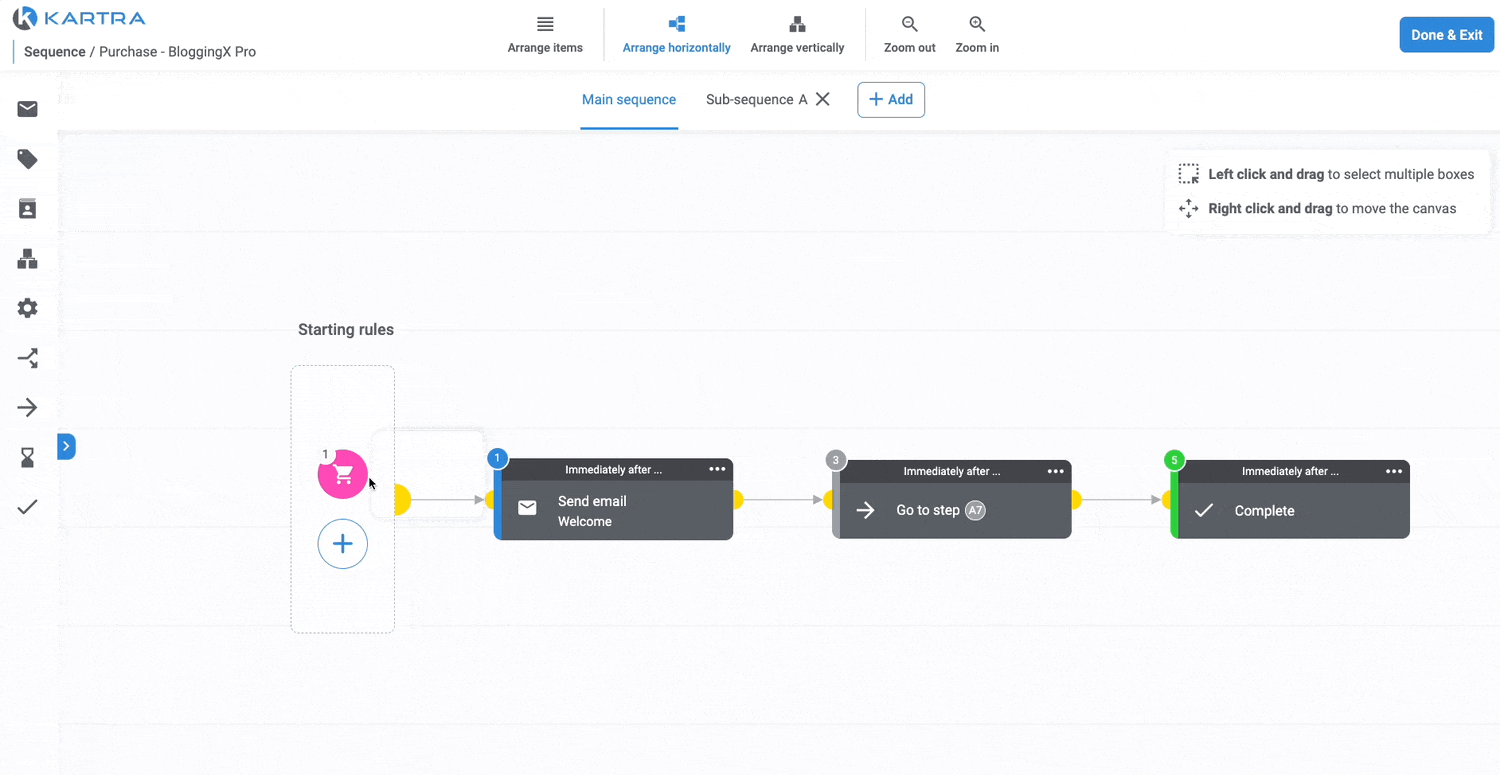The width and height of the screenshot is (1500, 775).
Task: Click the Zoom in magnifier
Action: (x=976, y=34)
